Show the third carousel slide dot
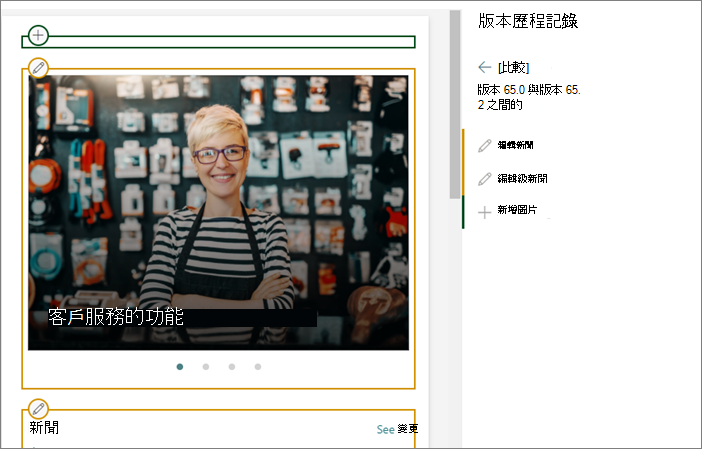The width and height of the screenshot is (702, 449). [x=232, y=367]
